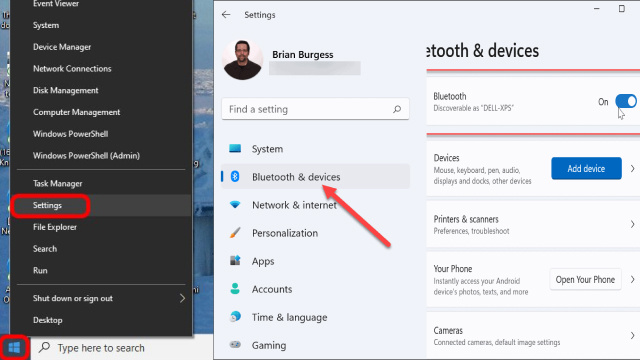Click the Brian Burgess account name

(x=302, y=55)
